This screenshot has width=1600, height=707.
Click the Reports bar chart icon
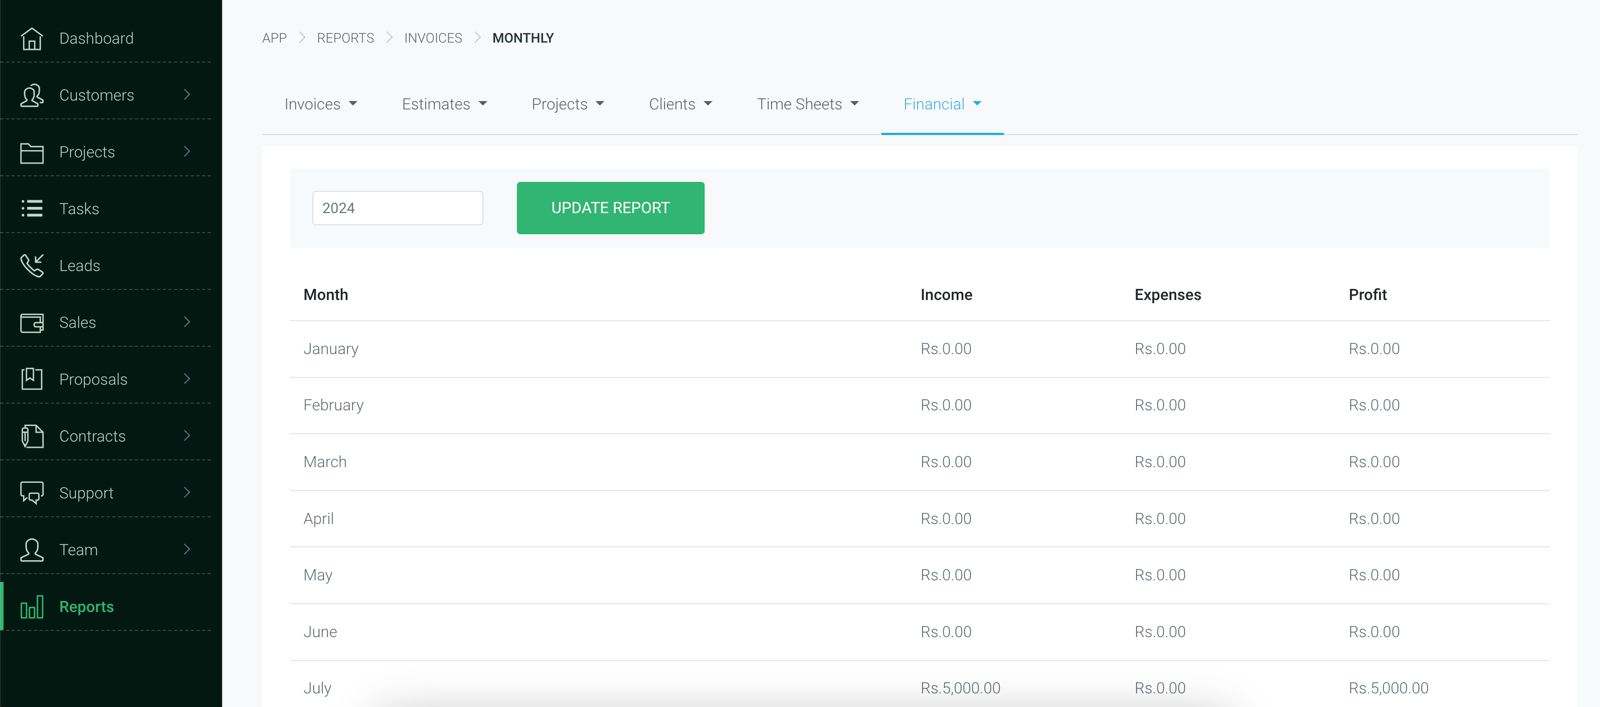[x=32, y=607]
